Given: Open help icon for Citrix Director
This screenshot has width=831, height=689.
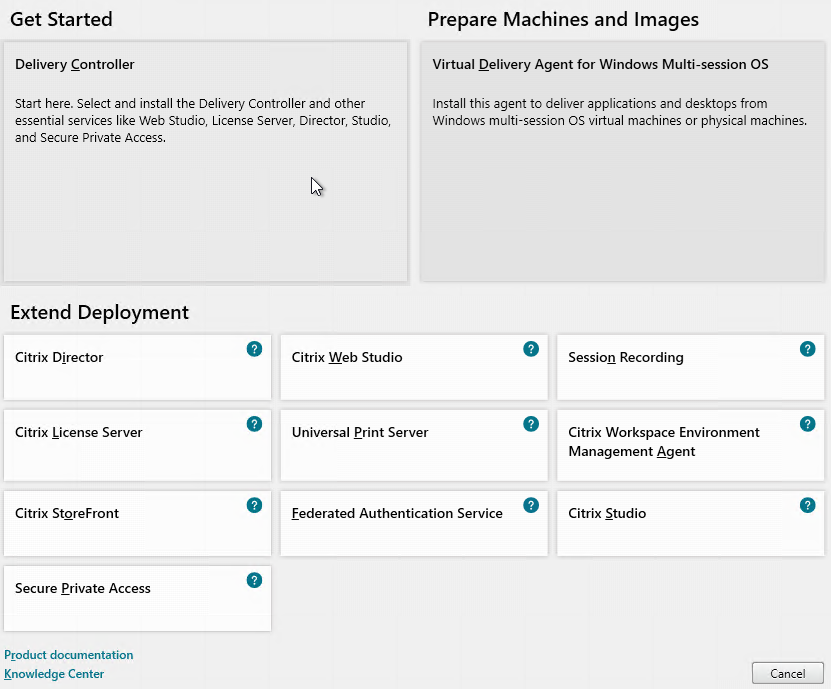Looking at the screenshot, I should pyautogui.click(x=254, y=349).
